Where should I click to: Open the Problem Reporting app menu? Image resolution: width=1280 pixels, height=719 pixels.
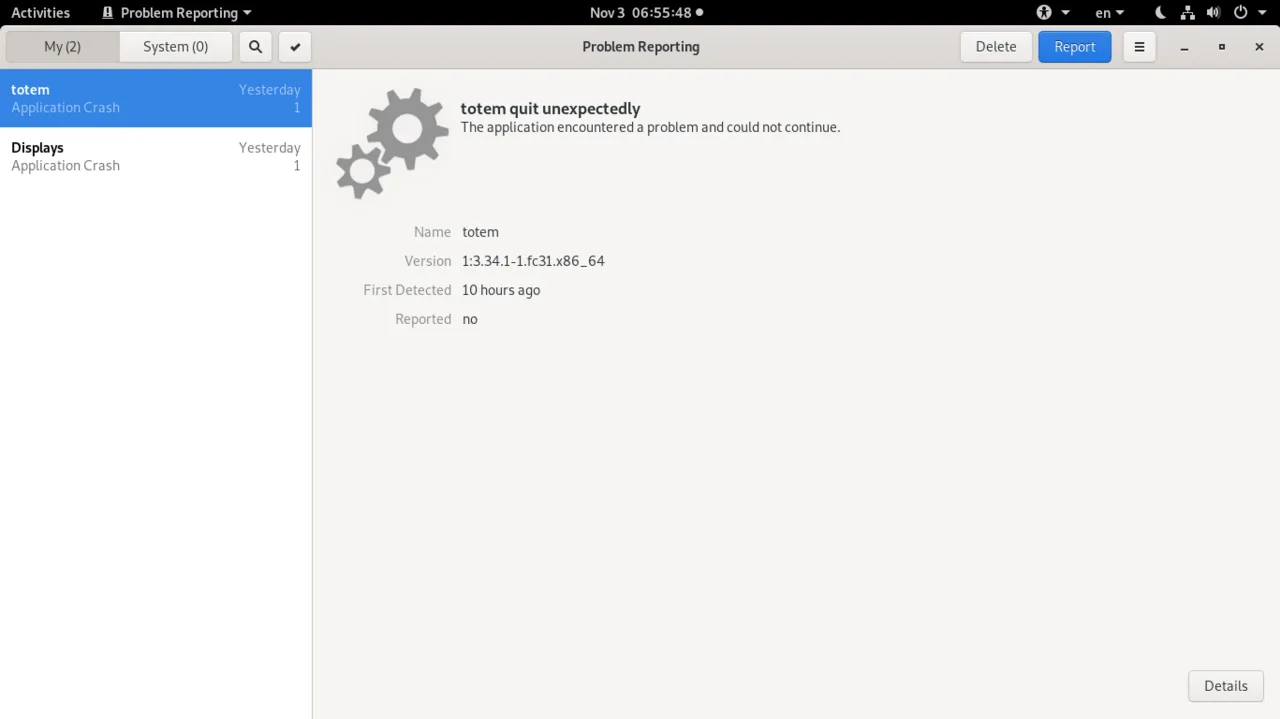177,13
